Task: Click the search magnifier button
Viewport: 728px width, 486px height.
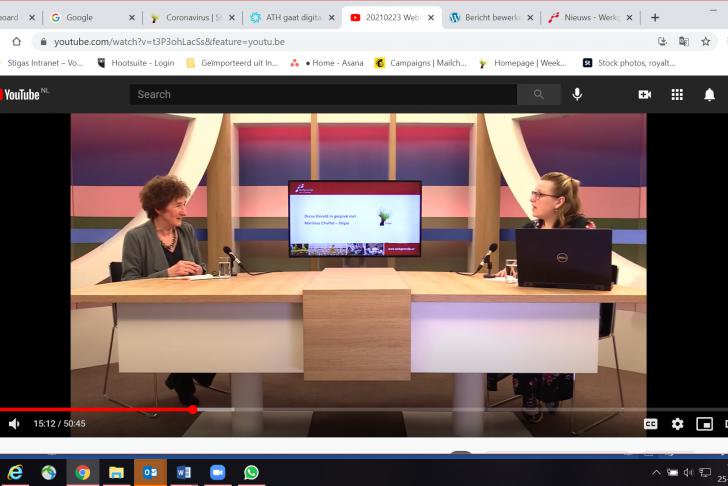Action: [x=539, y=94]
